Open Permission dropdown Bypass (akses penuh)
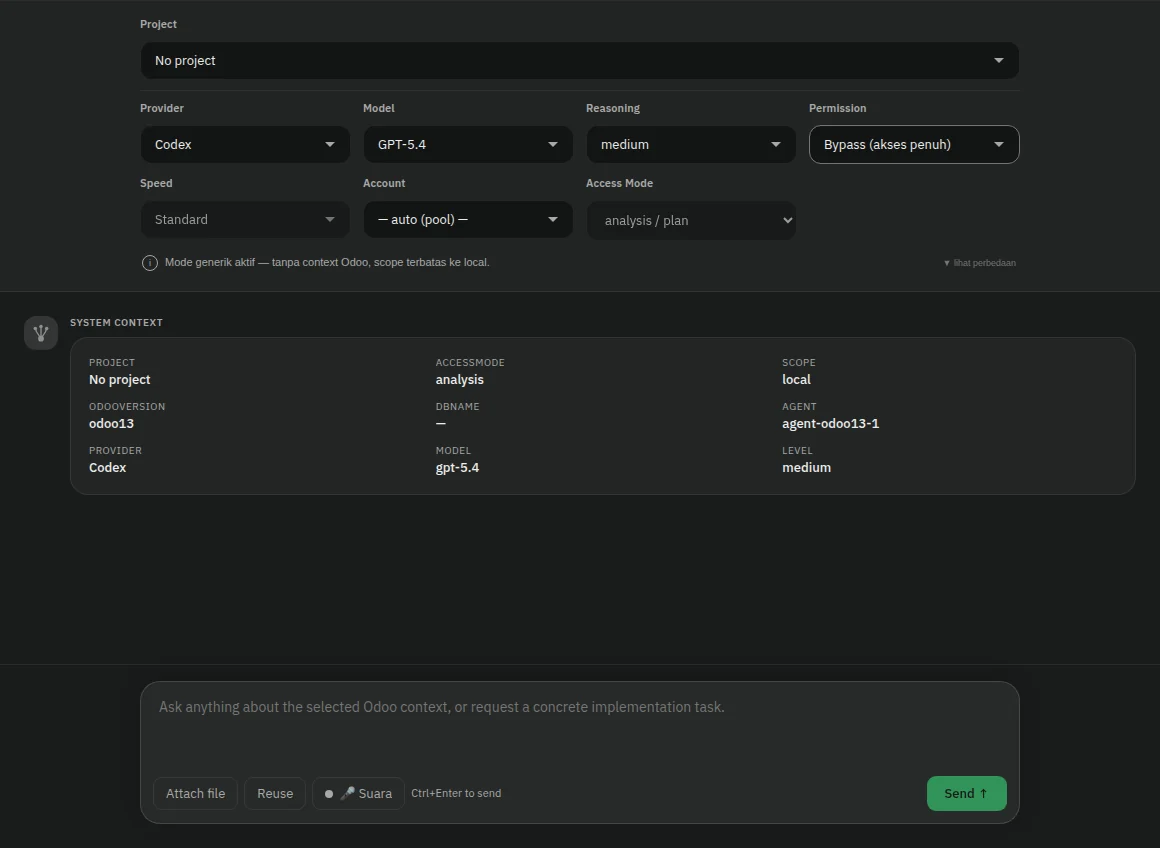Screen dimensions: 1160x848 click(x=914, y=144)
